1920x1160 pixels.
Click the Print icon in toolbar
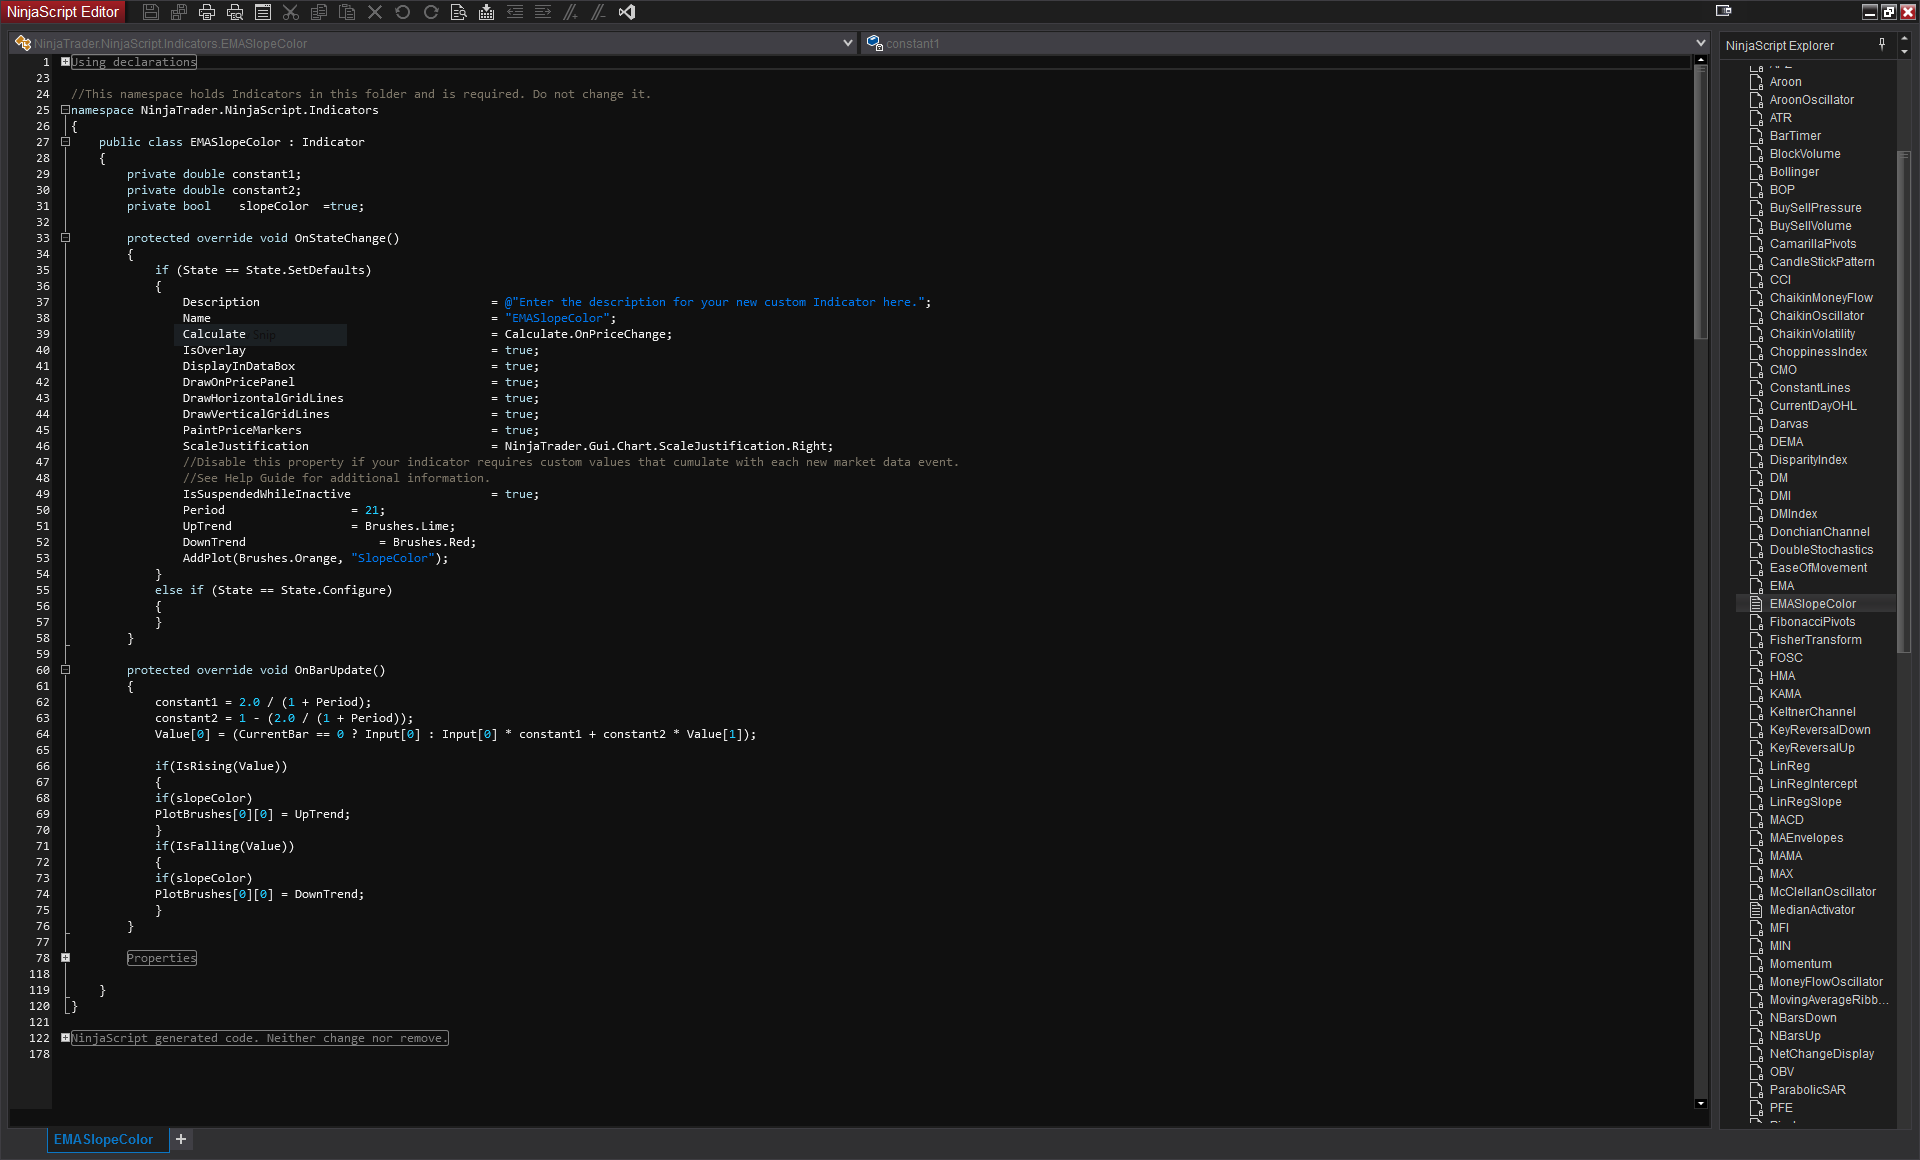click(207, 12)
